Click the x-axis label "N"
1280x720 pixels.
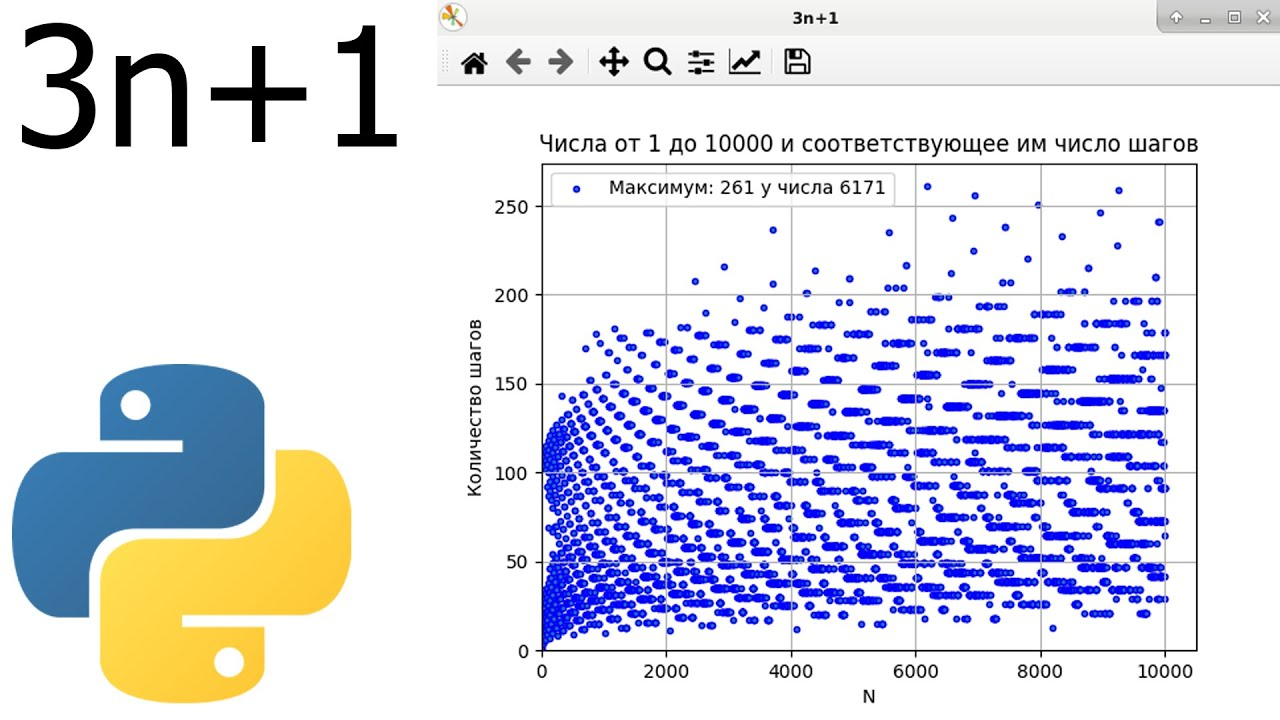[x=869, y=697]
